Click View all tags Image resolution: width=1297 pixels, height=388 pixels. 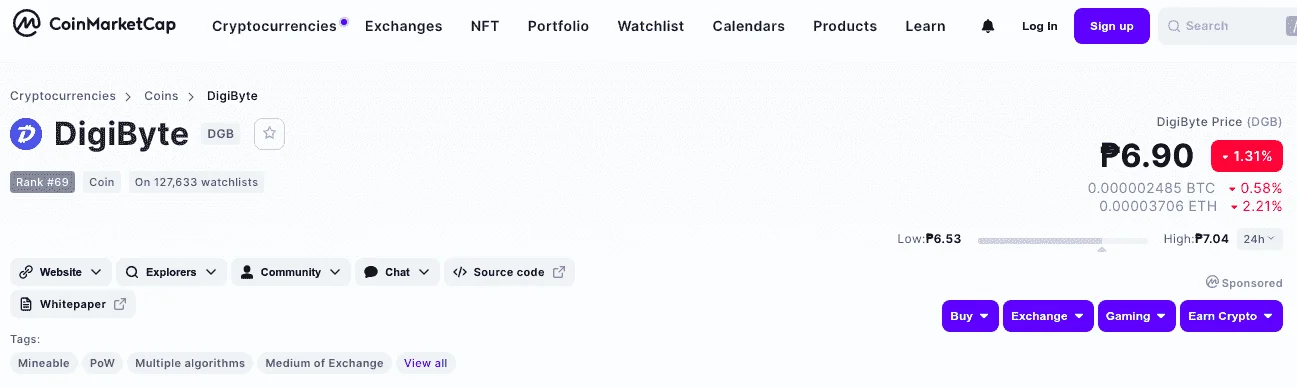tap(426, 363)
